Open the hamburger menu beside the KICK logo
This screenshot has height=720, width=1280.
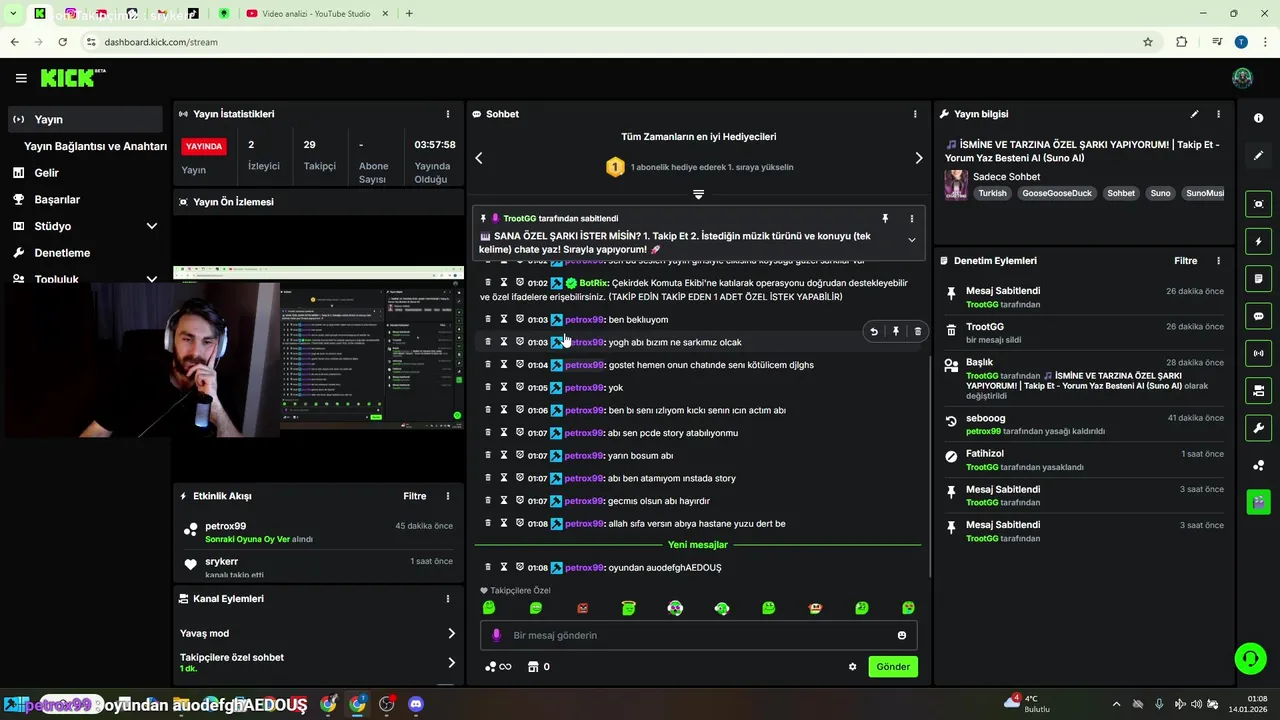21,78
